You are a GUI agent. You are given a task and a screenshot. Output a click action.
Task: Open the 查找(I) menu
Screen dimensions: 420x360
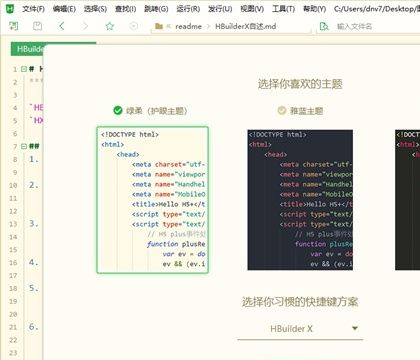tap(125, 9)
